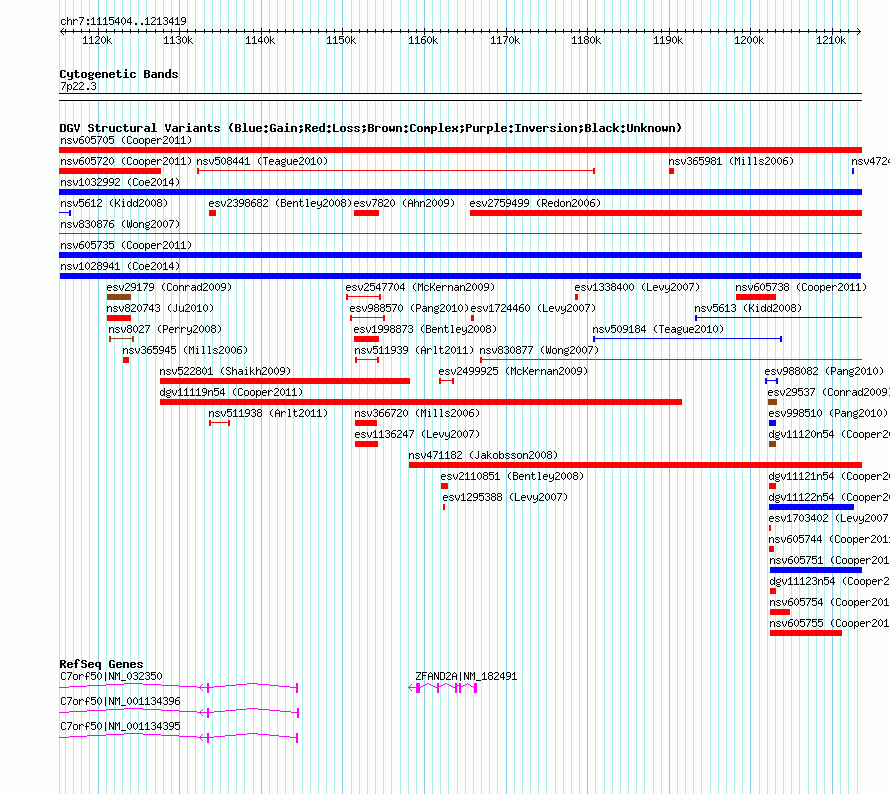Open the nsv605744 (Cooper2011) label
Image resolution: width=890 pixels, height=794 pixels.
(x=829, y=539)
